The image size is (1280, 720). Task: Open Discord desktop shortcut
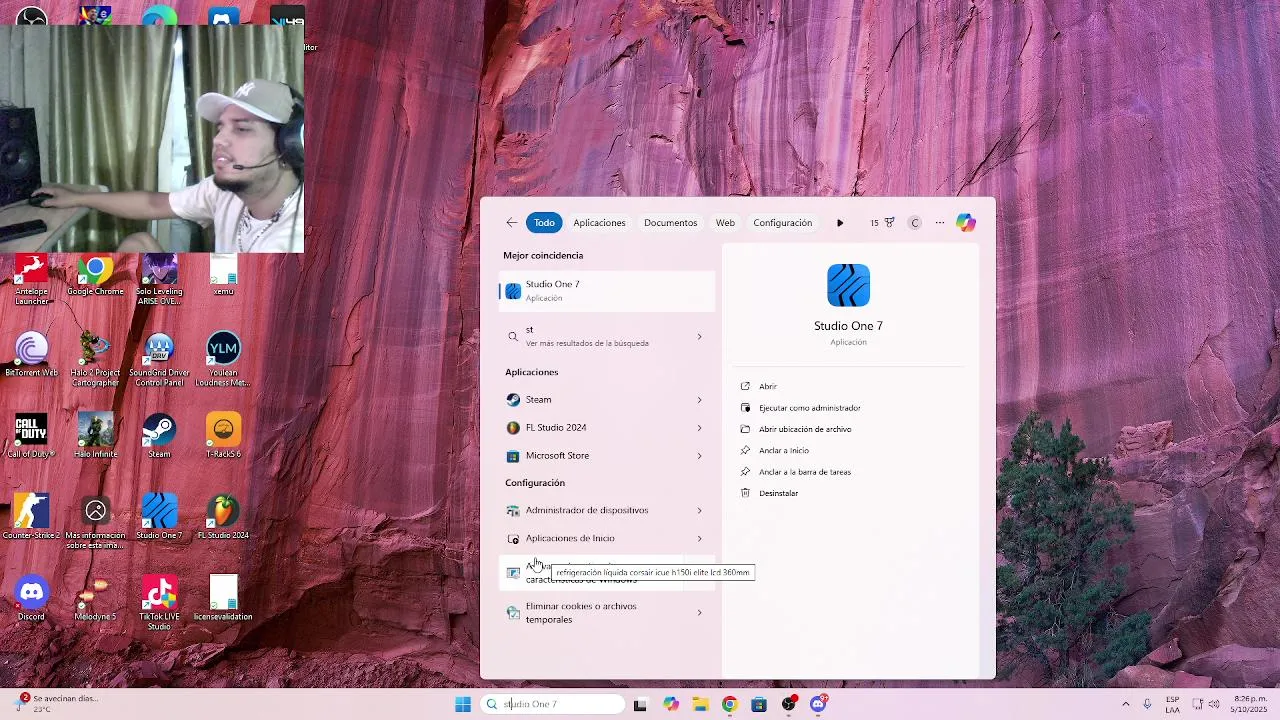pyautogui.click(x=31, y=599)
